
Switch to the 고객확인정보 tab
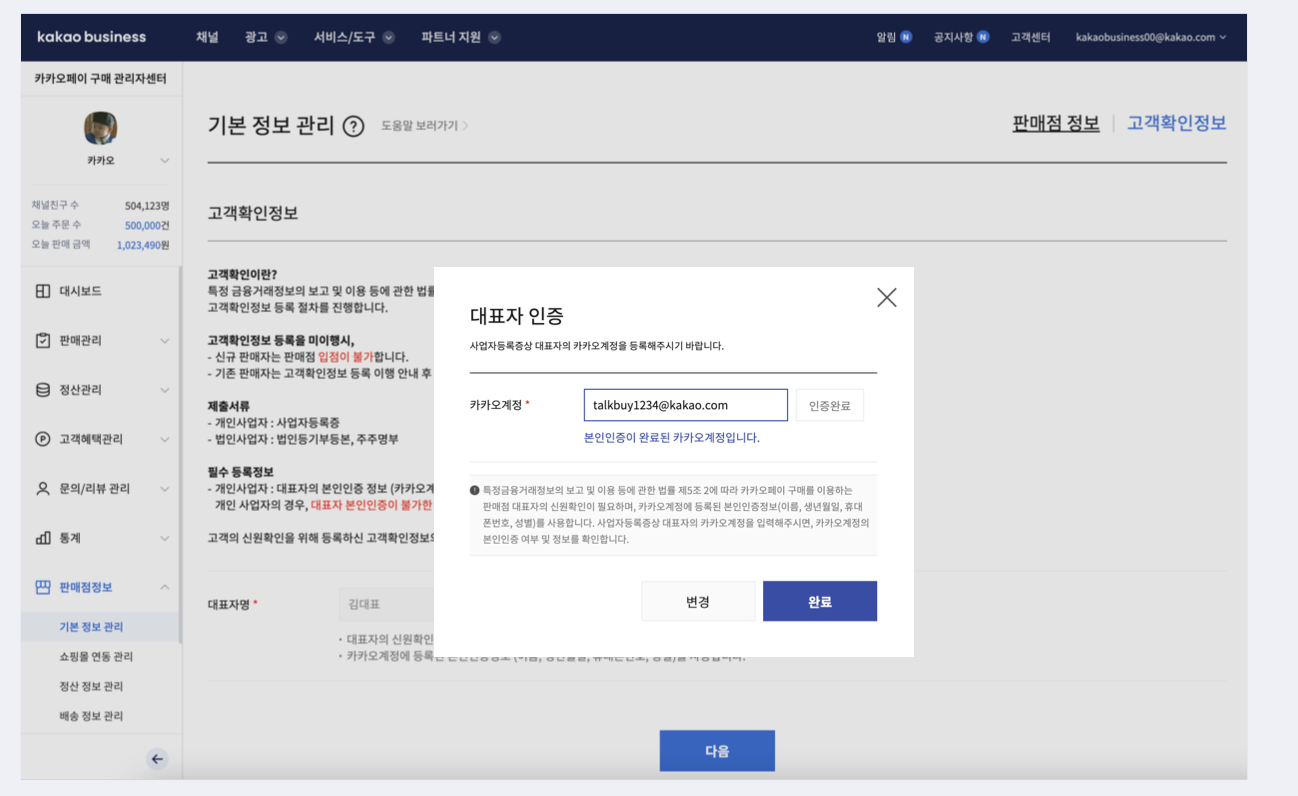point(1177,123)
